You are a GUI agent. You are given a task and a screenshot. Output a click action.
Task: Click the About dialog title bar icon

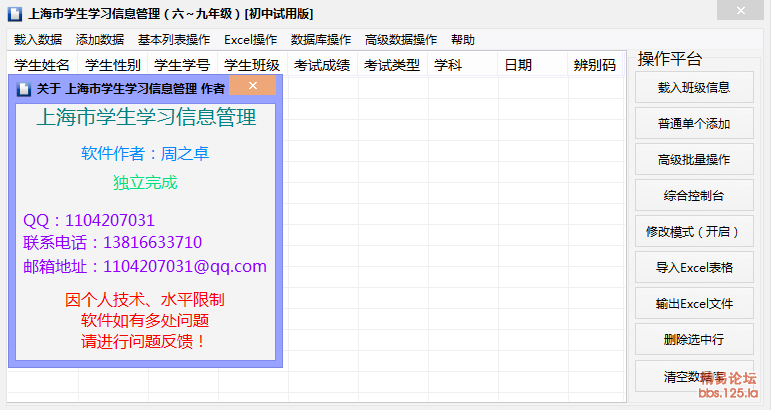(x=24, y=89)
